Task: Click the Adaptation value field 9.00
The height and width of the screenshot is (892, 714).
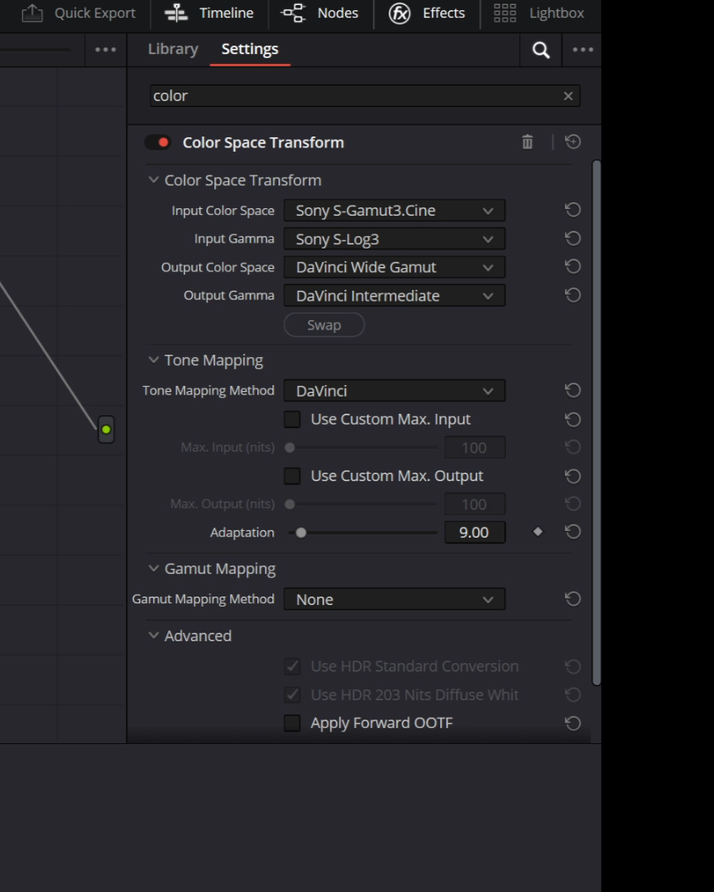Action: click(x=474, y=532)
